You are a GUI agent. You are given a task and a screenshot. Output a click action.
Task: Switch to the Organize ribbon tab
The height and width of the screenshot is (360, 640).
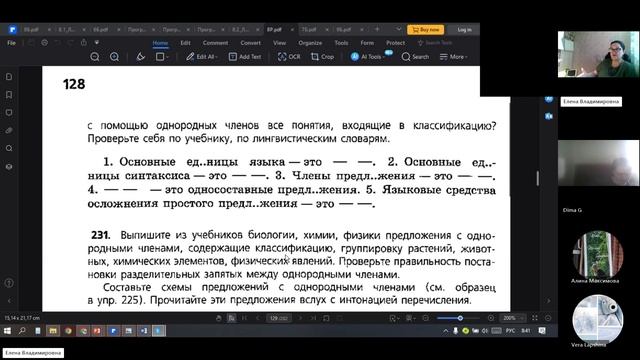[310, 43]
